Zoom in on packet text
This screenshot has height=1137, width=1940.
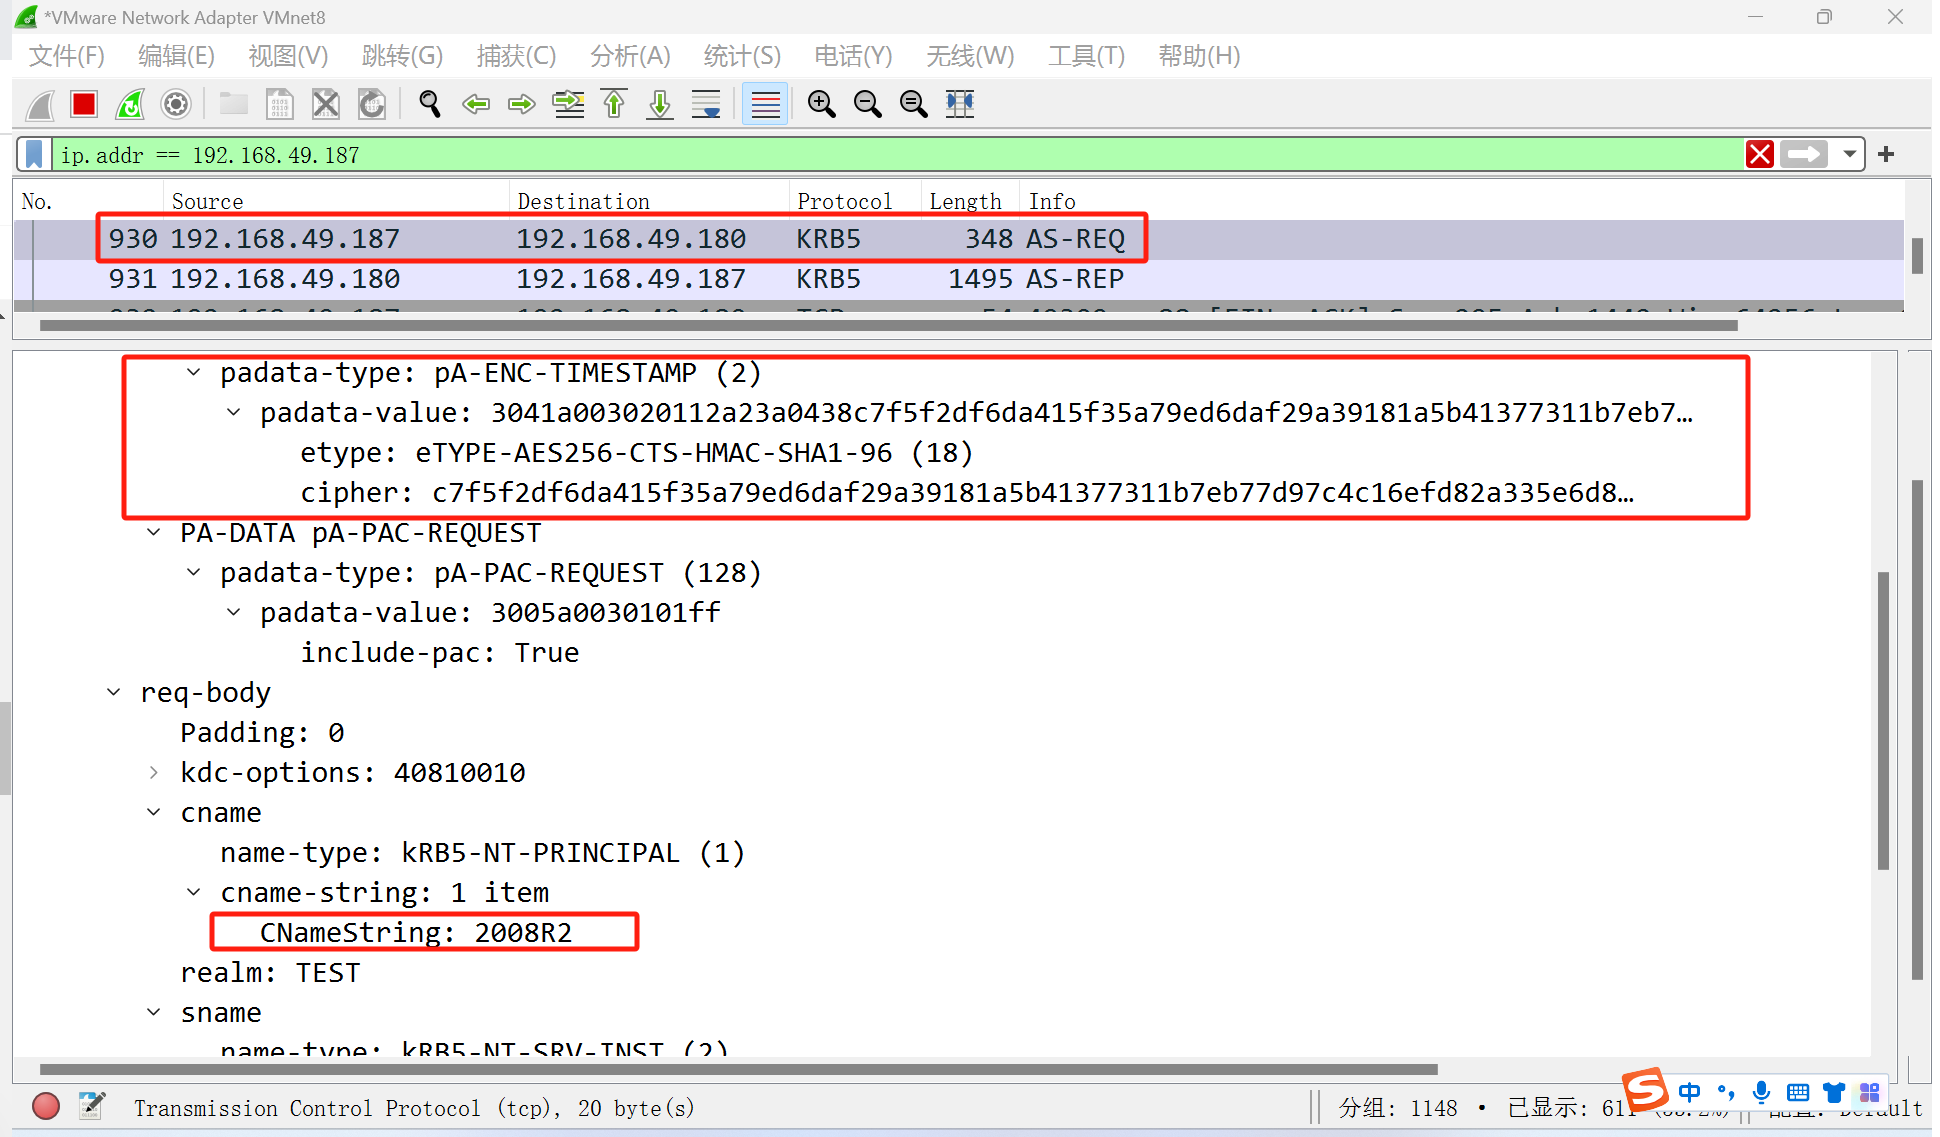[x=822, y=104]
